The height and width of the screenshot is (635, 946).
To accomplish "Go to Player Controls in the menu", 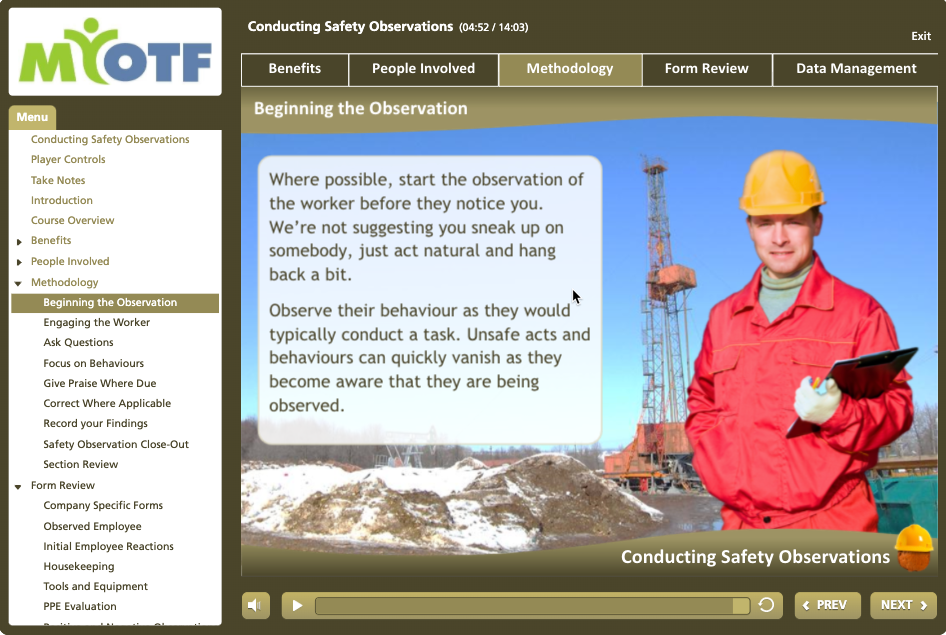I will coord(68,160).
